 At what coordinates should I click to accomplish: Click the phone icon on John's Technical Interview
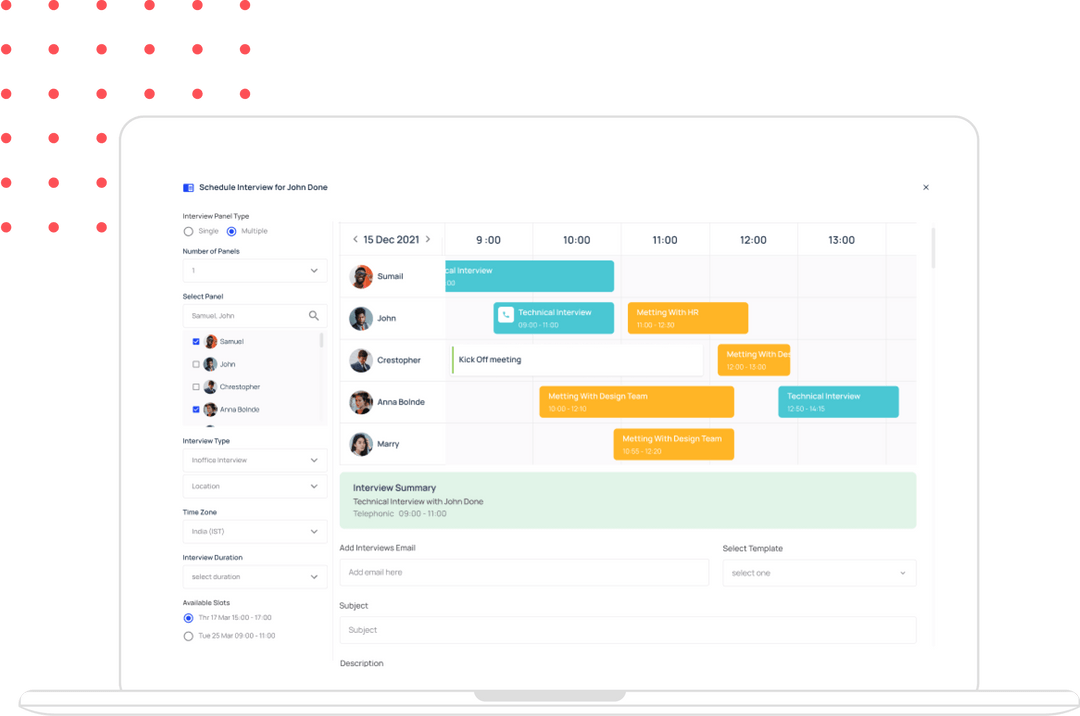505,313
